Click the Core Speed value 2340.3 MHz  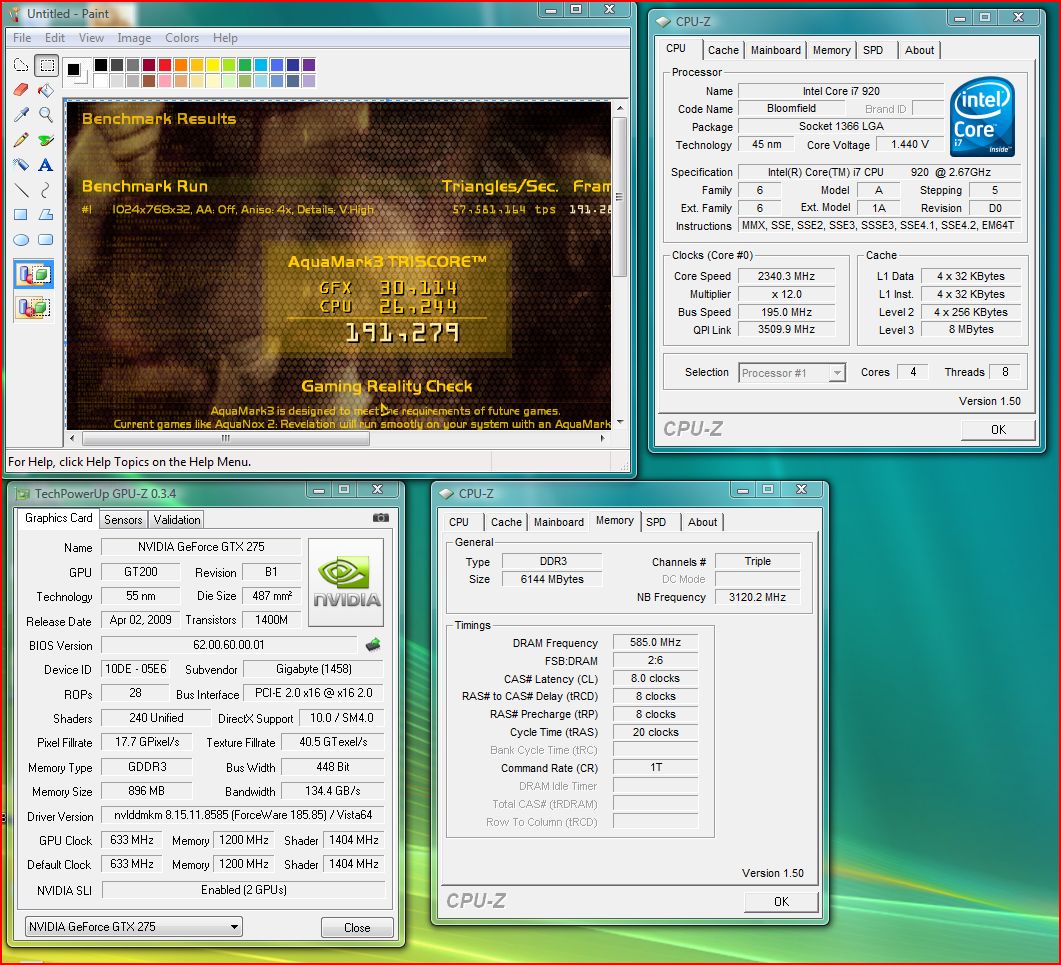(786, 276)
